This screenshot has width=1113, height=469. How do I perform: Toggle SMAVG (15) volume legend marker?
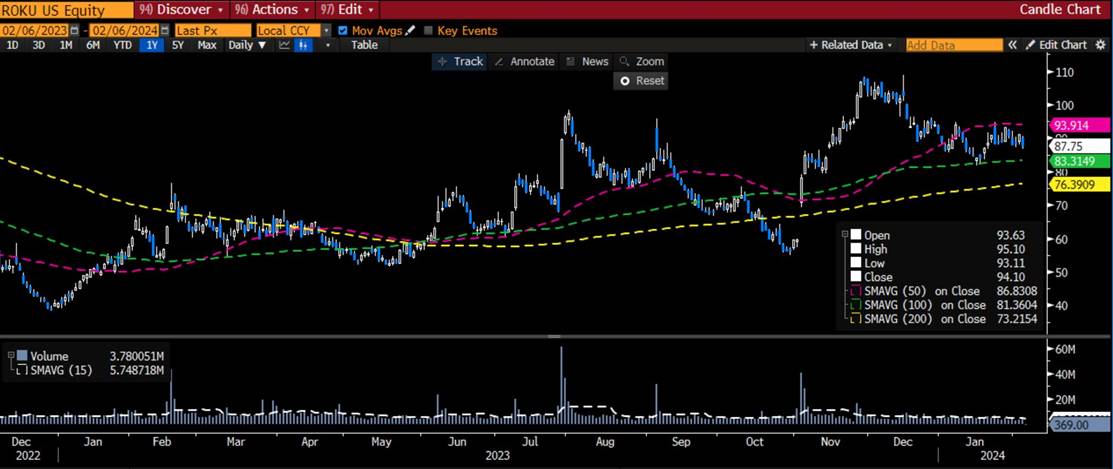[21, 370]
